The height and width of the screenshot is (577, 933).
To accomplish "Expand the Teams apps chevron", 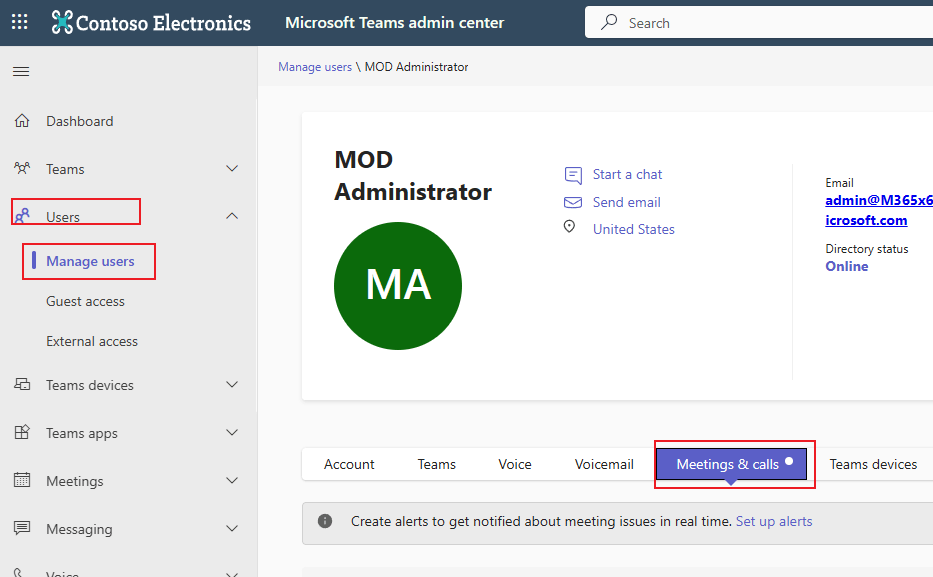I will point(232,433).
